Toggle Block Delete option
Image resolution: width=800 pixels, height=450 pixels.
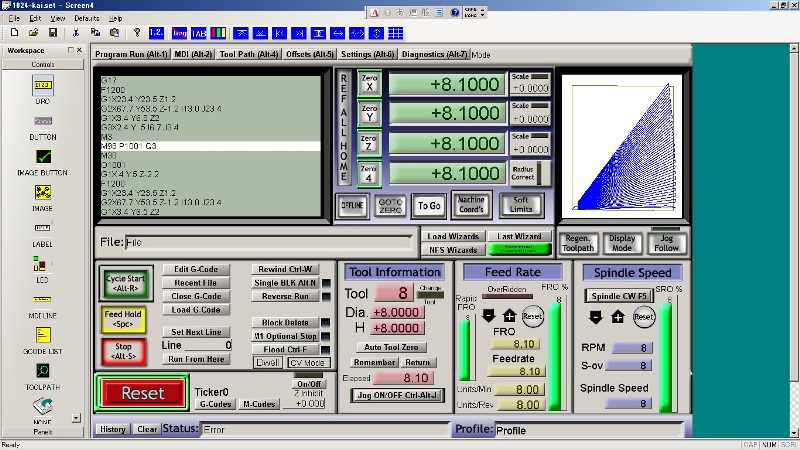(285, 322)
